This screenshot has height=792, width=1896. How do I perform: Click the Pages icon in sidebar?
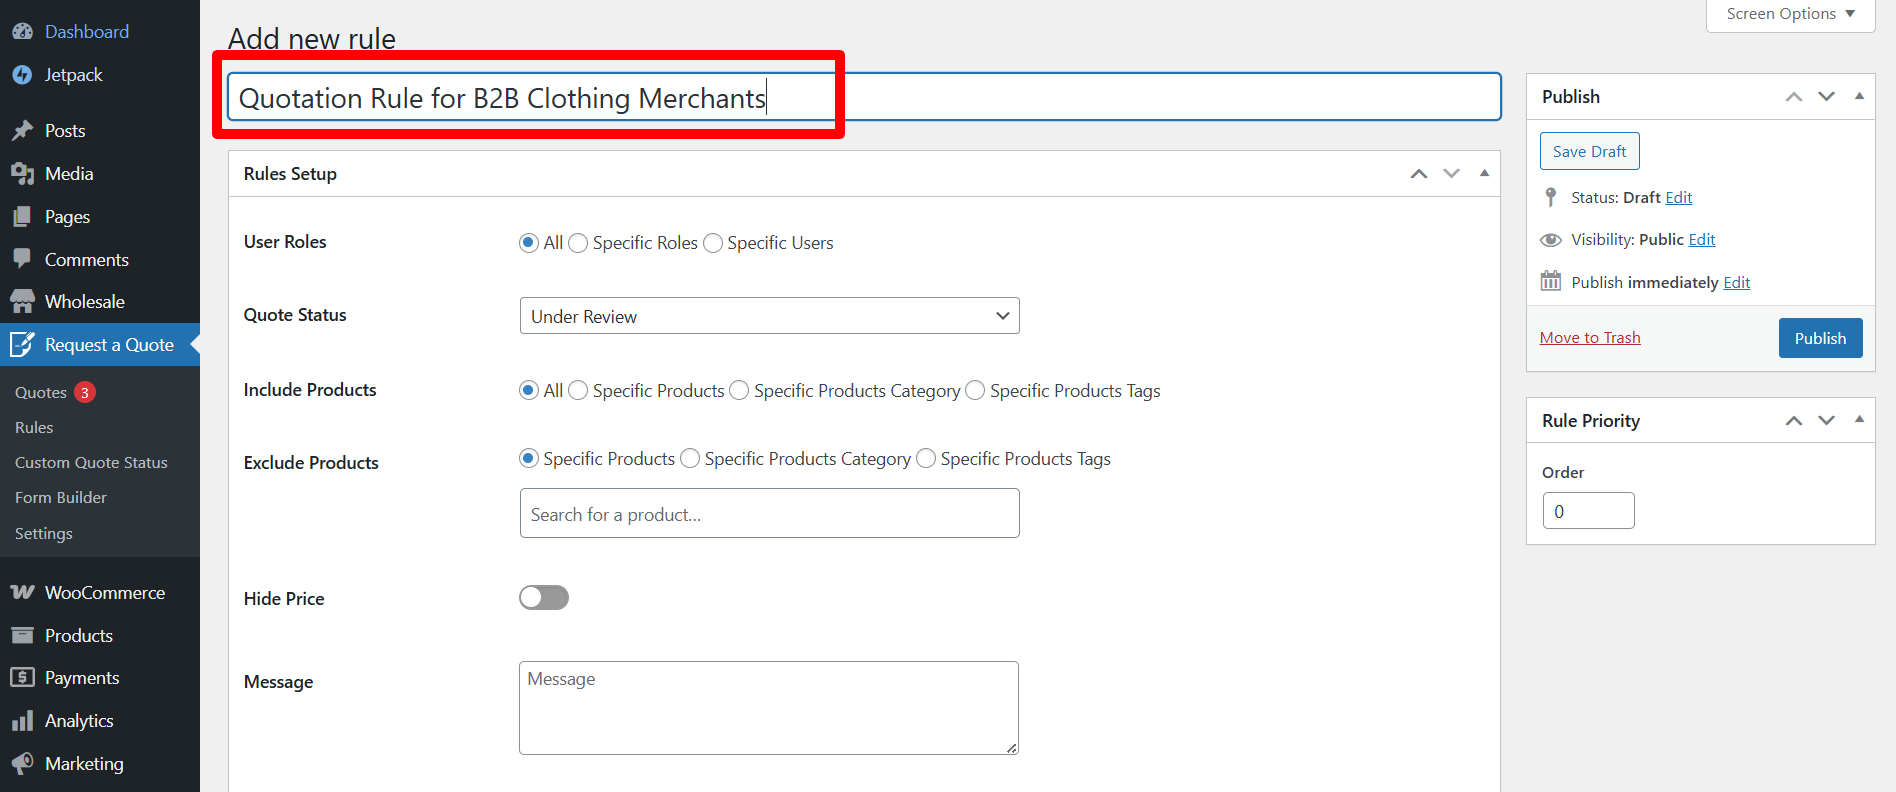22,217
